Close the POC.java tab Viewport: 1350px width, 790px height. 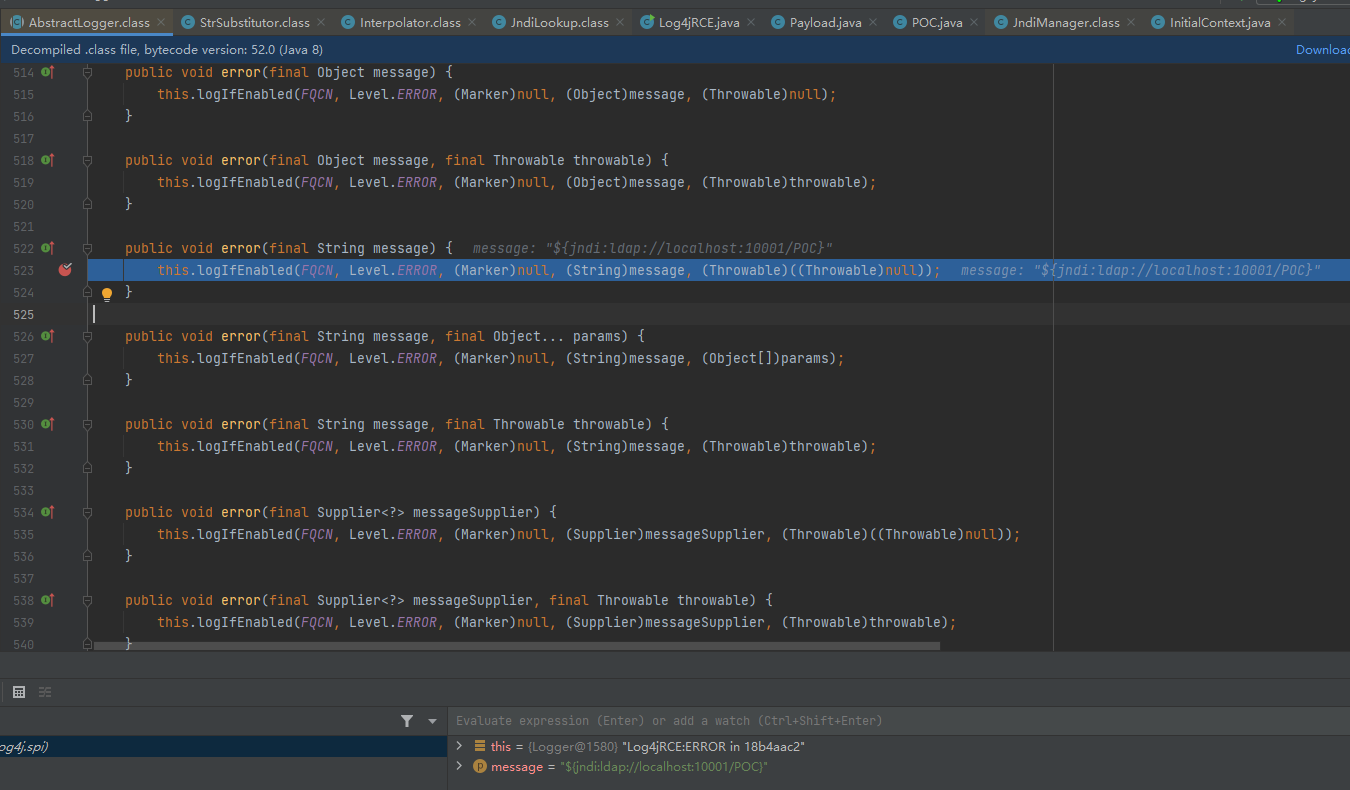tap(974, 22)
